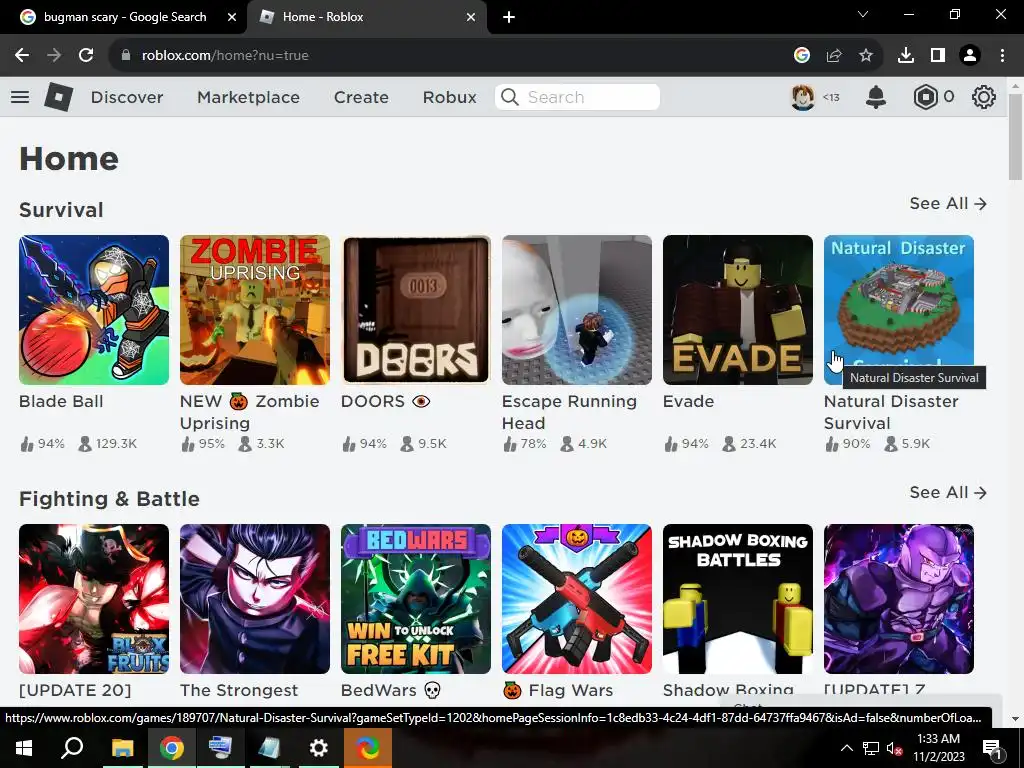See All Fighting & Battle games

pos(948,492)
